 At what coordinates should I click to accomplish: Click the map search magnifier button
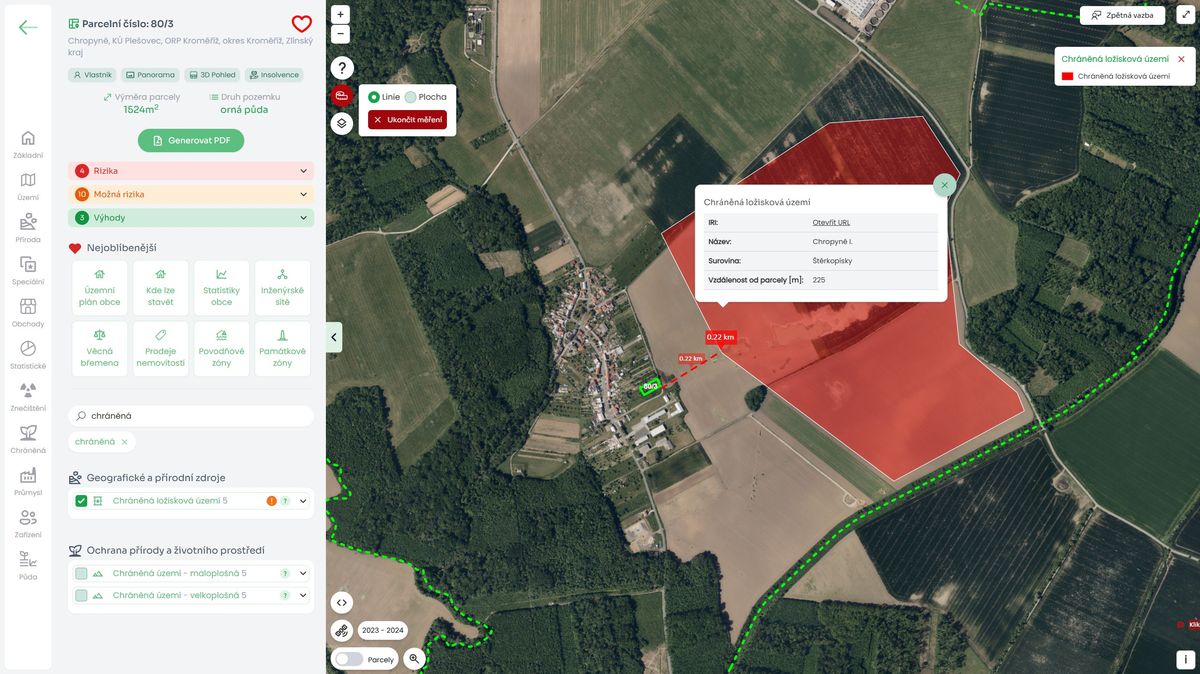[x=414, y=659]
